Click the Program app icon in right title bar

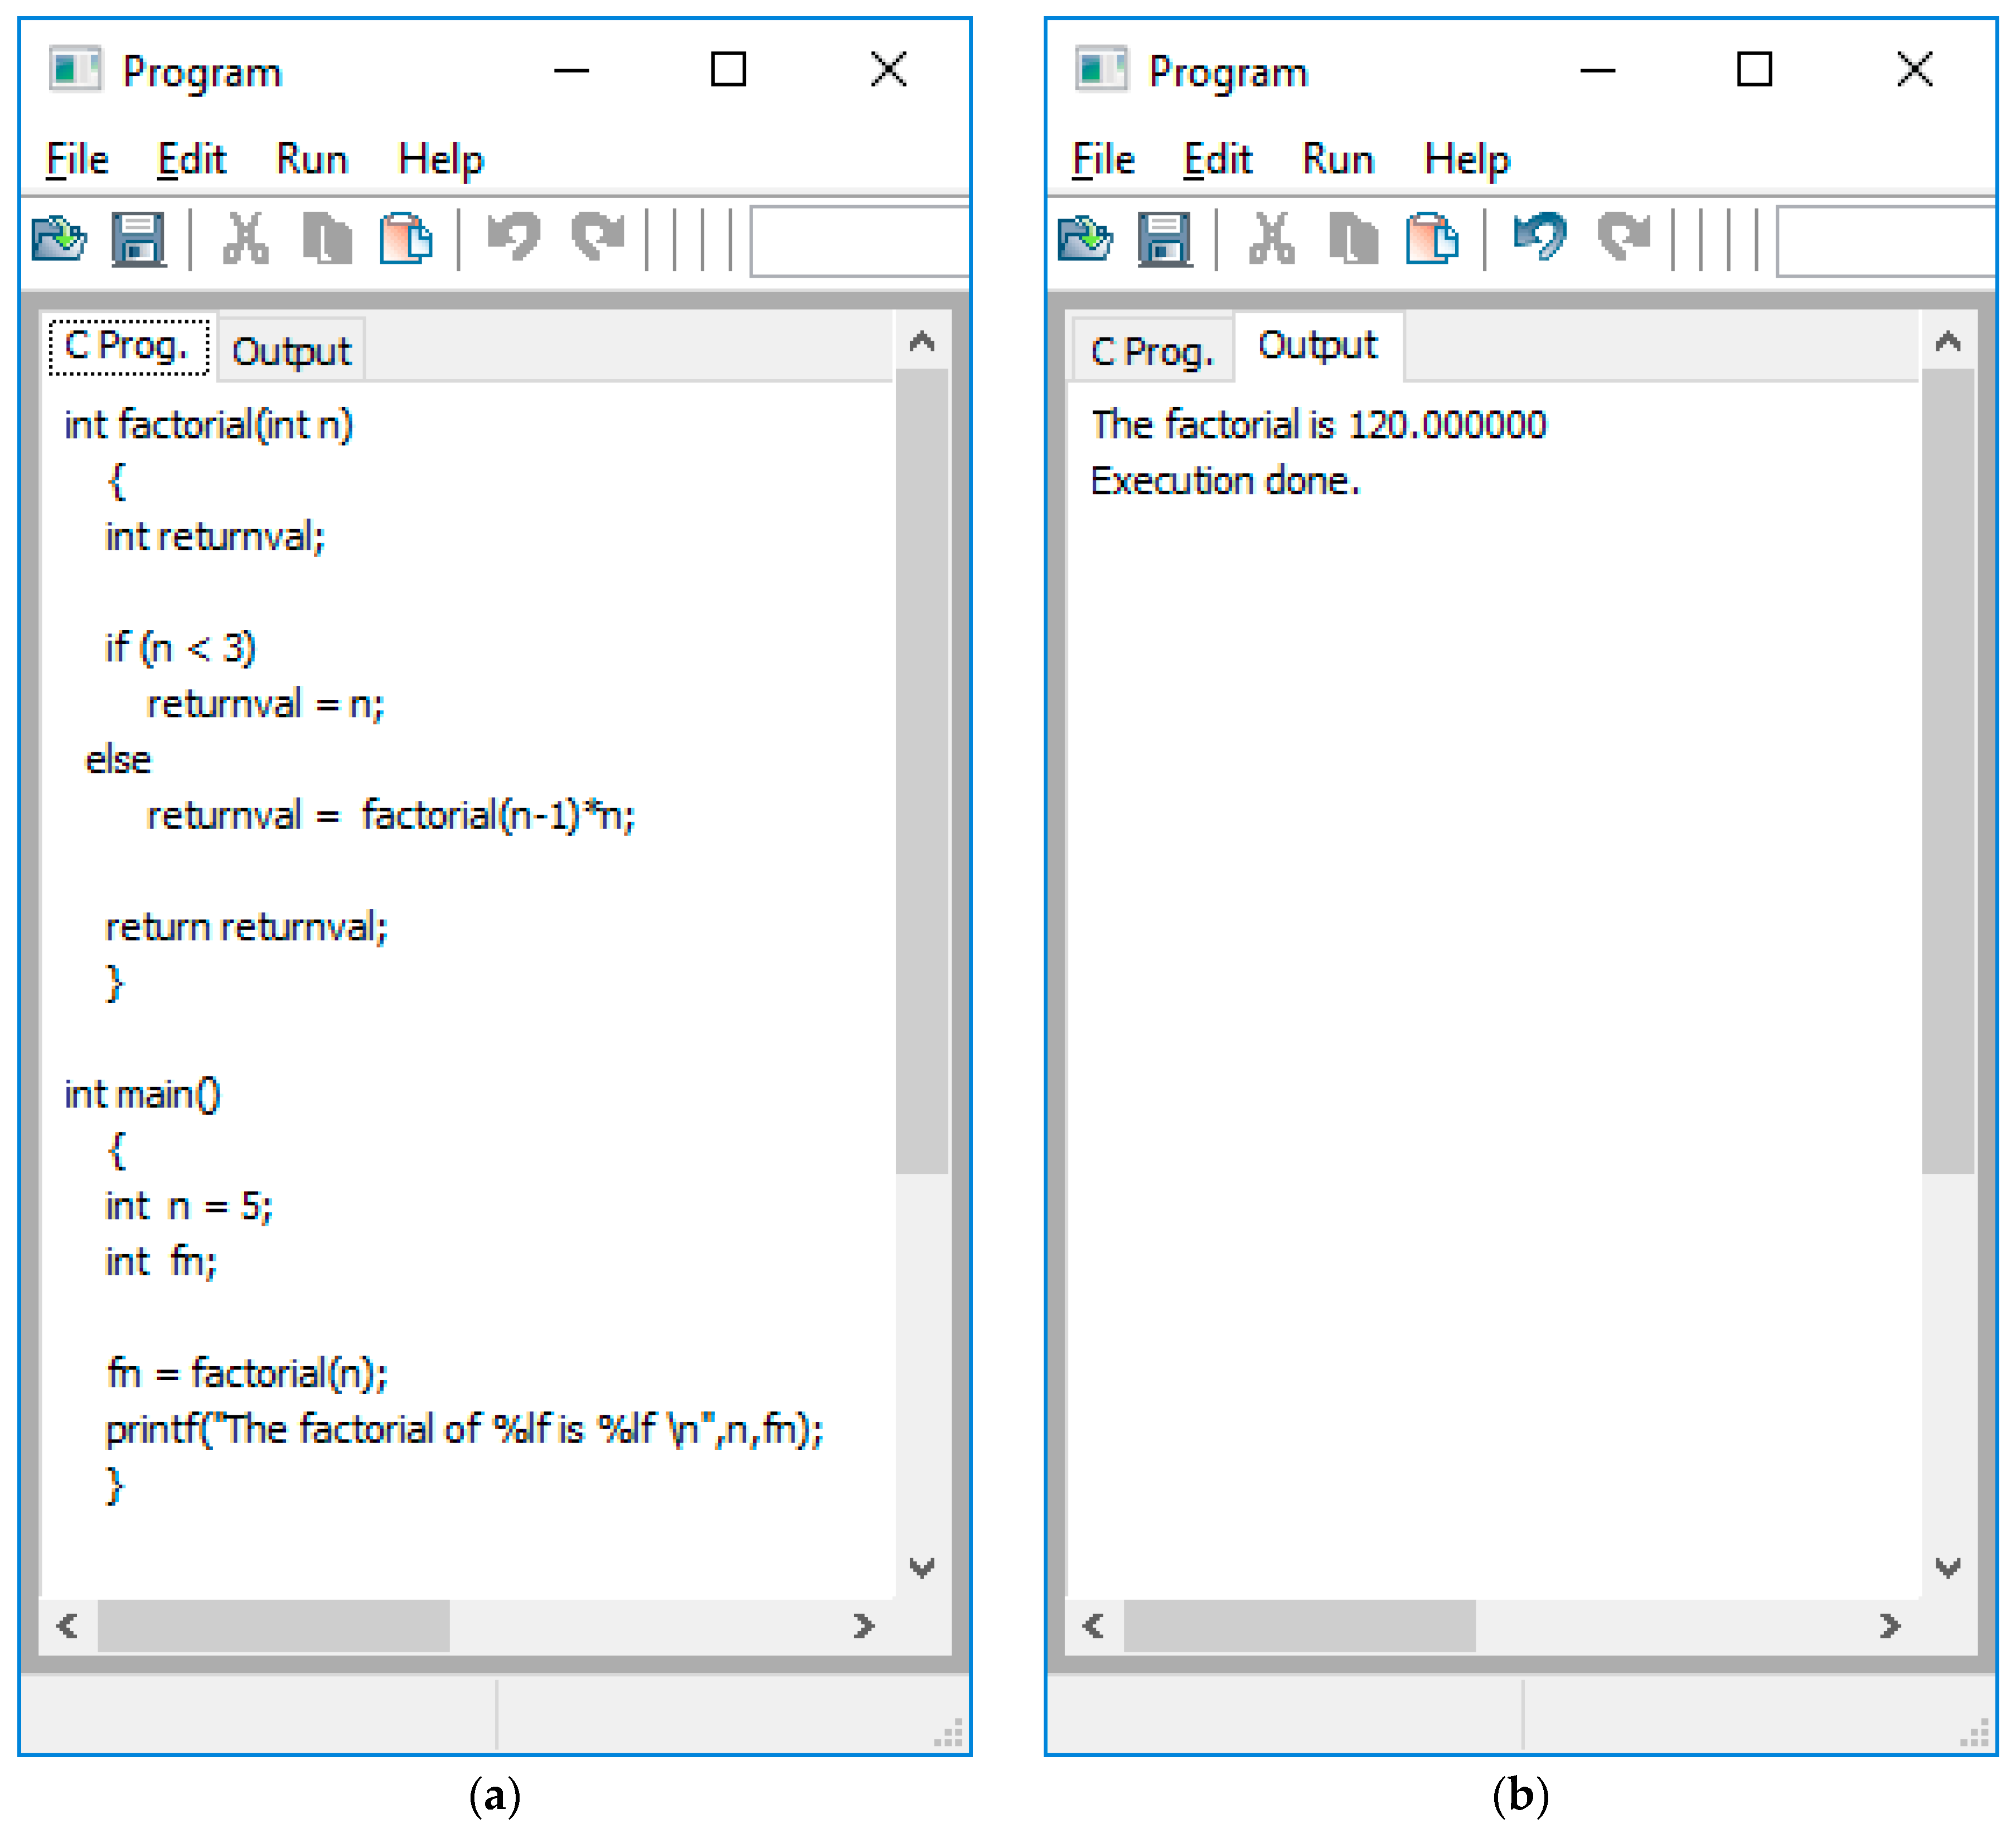pyautogui.click(x=1102, y=69)
